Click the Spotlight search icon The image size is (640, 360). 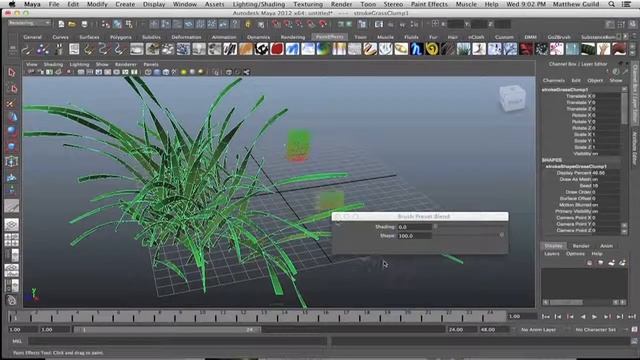(611, 4)
